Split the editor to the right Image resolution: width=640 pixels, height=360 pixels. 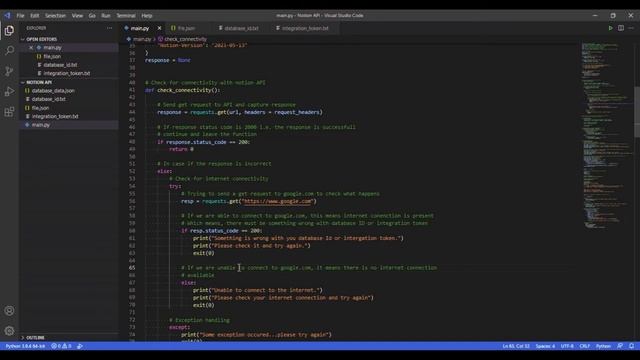[621, 28]
